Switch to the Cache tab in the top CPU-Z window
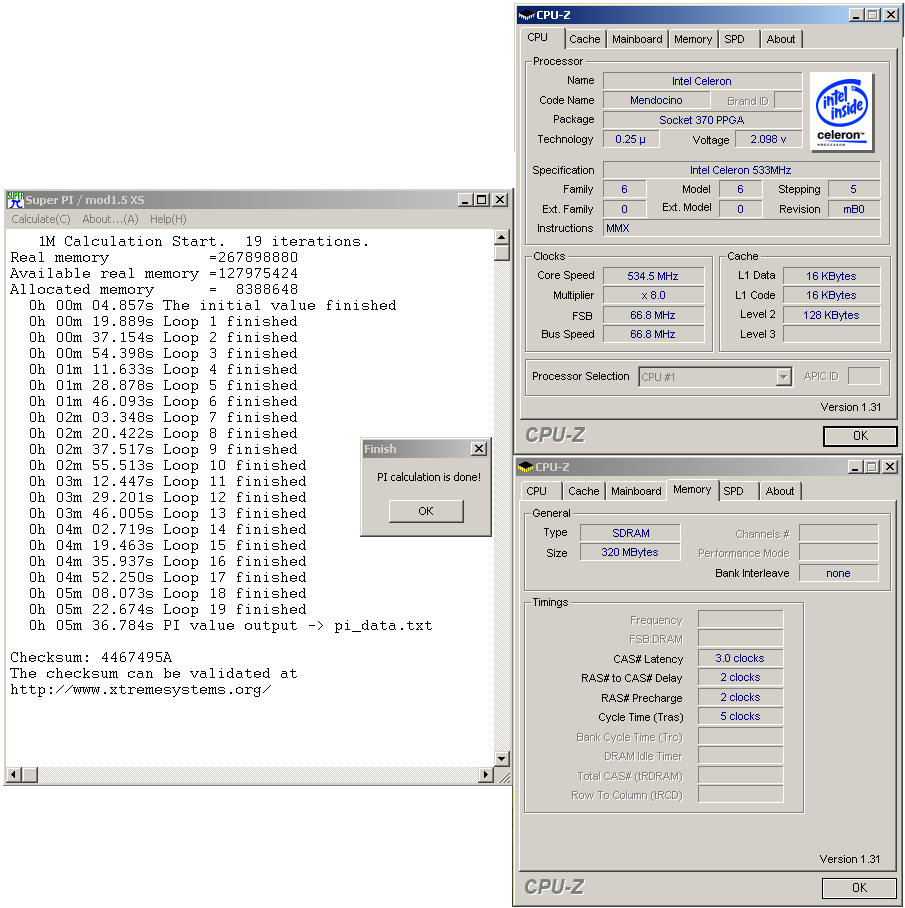Screen dimensions: 905x908 [x=585, y=39]
